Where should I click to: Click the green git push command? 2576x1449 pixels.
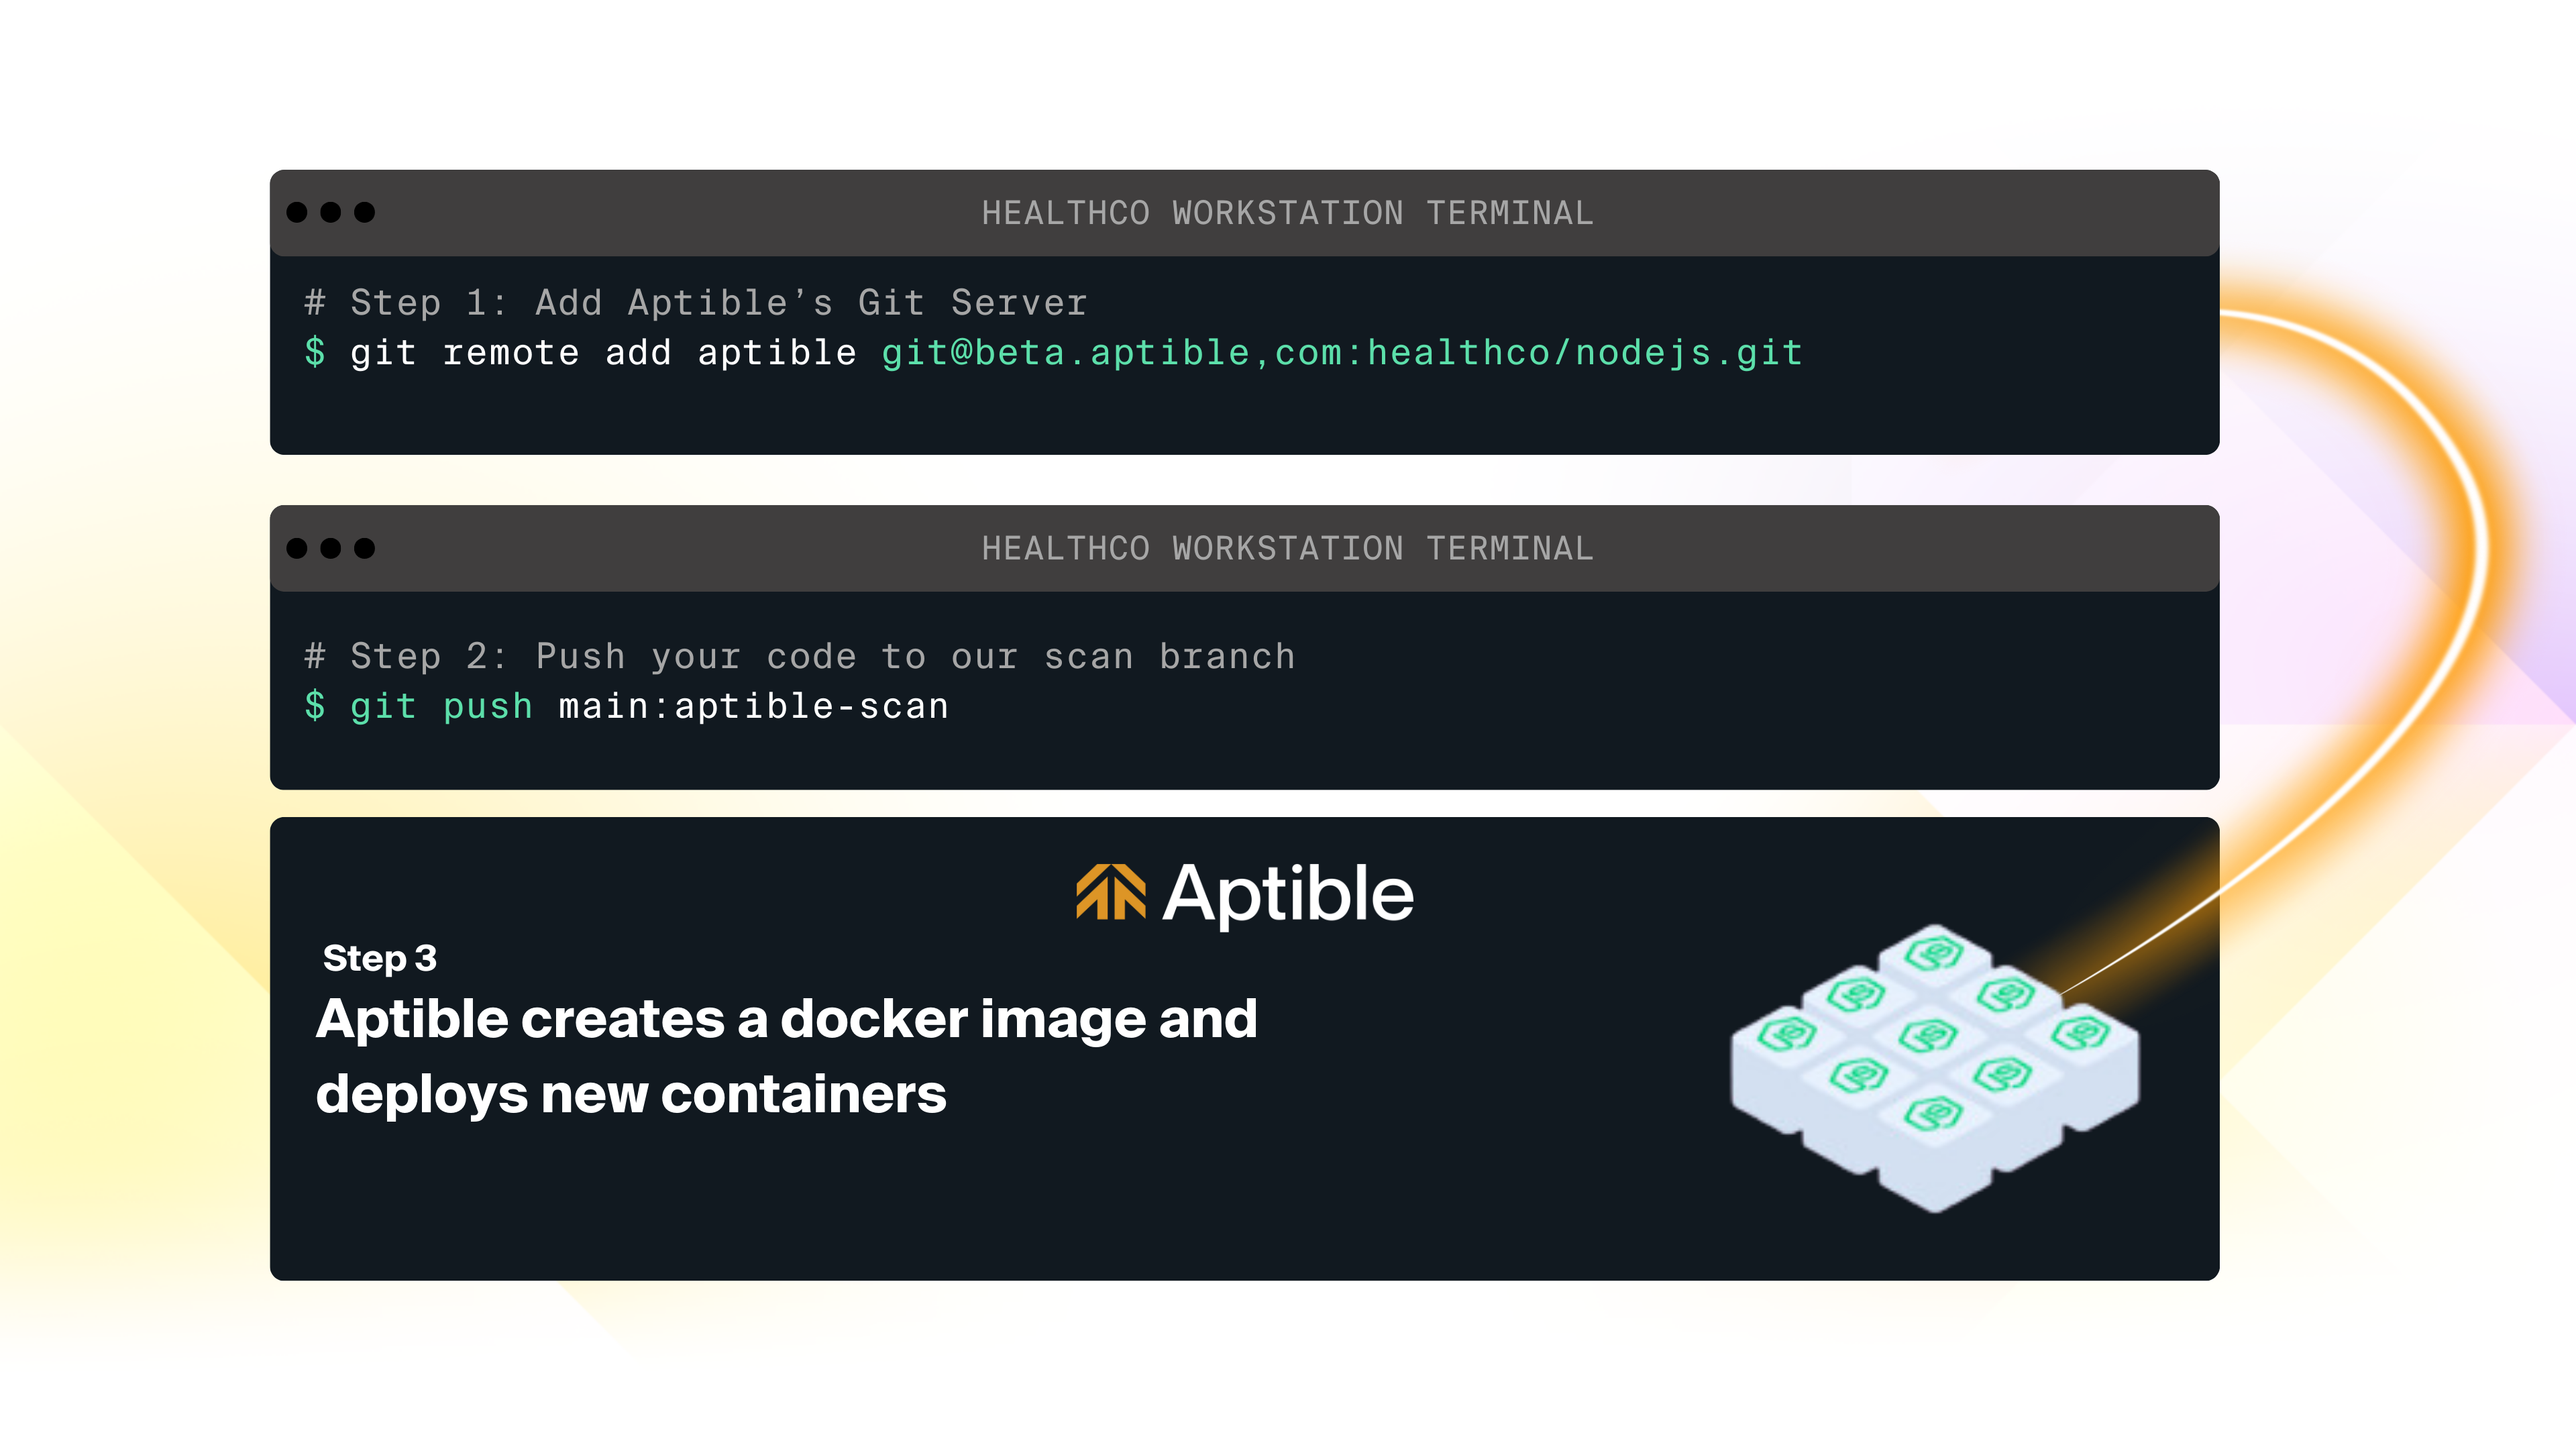[x=441, y=706]
